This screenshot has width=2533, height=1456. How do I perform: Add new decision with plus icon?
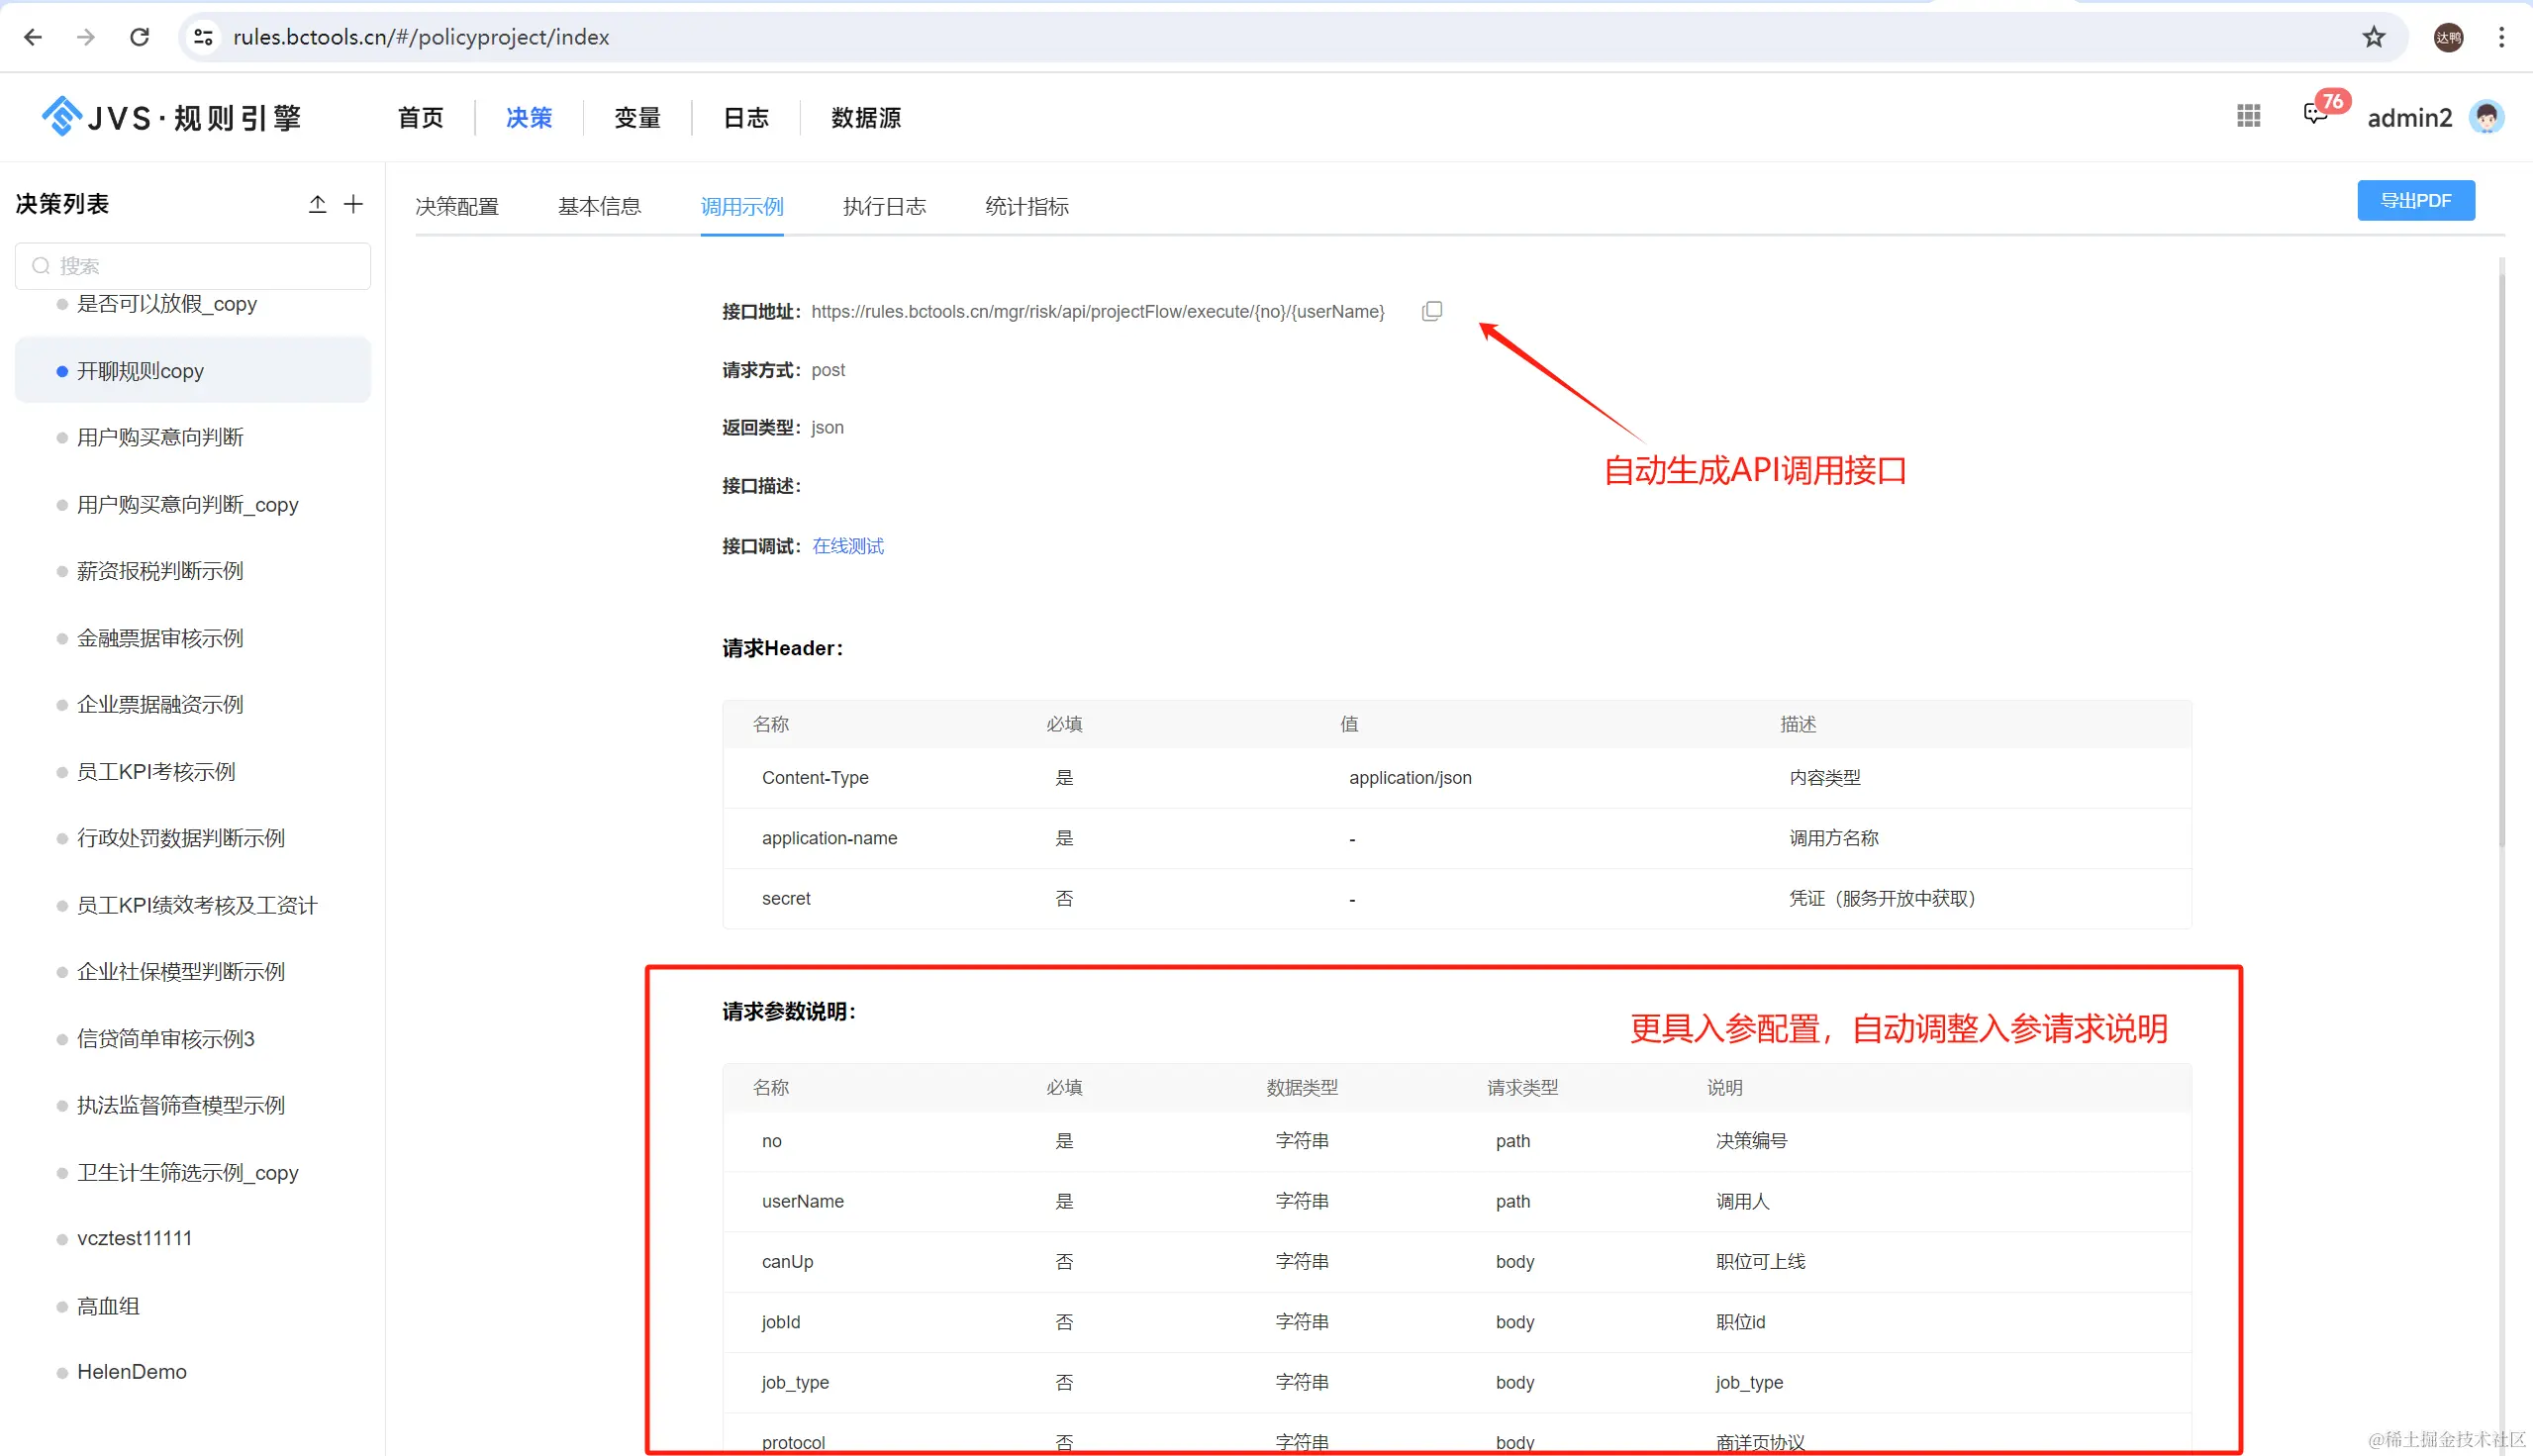pyautogui.click(x=353, y=204)
